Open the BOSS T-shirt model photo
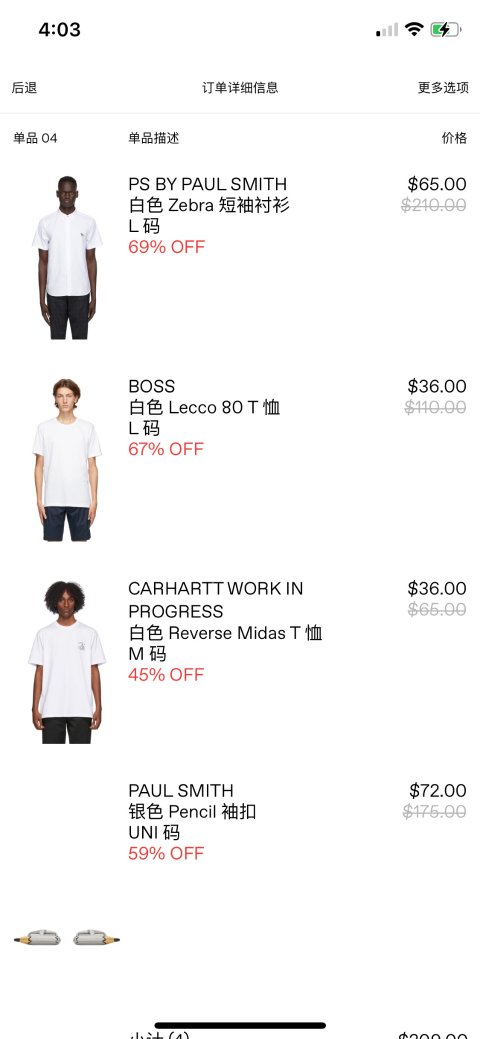This screenshot has height=1039, width=480. click(67, 460)
